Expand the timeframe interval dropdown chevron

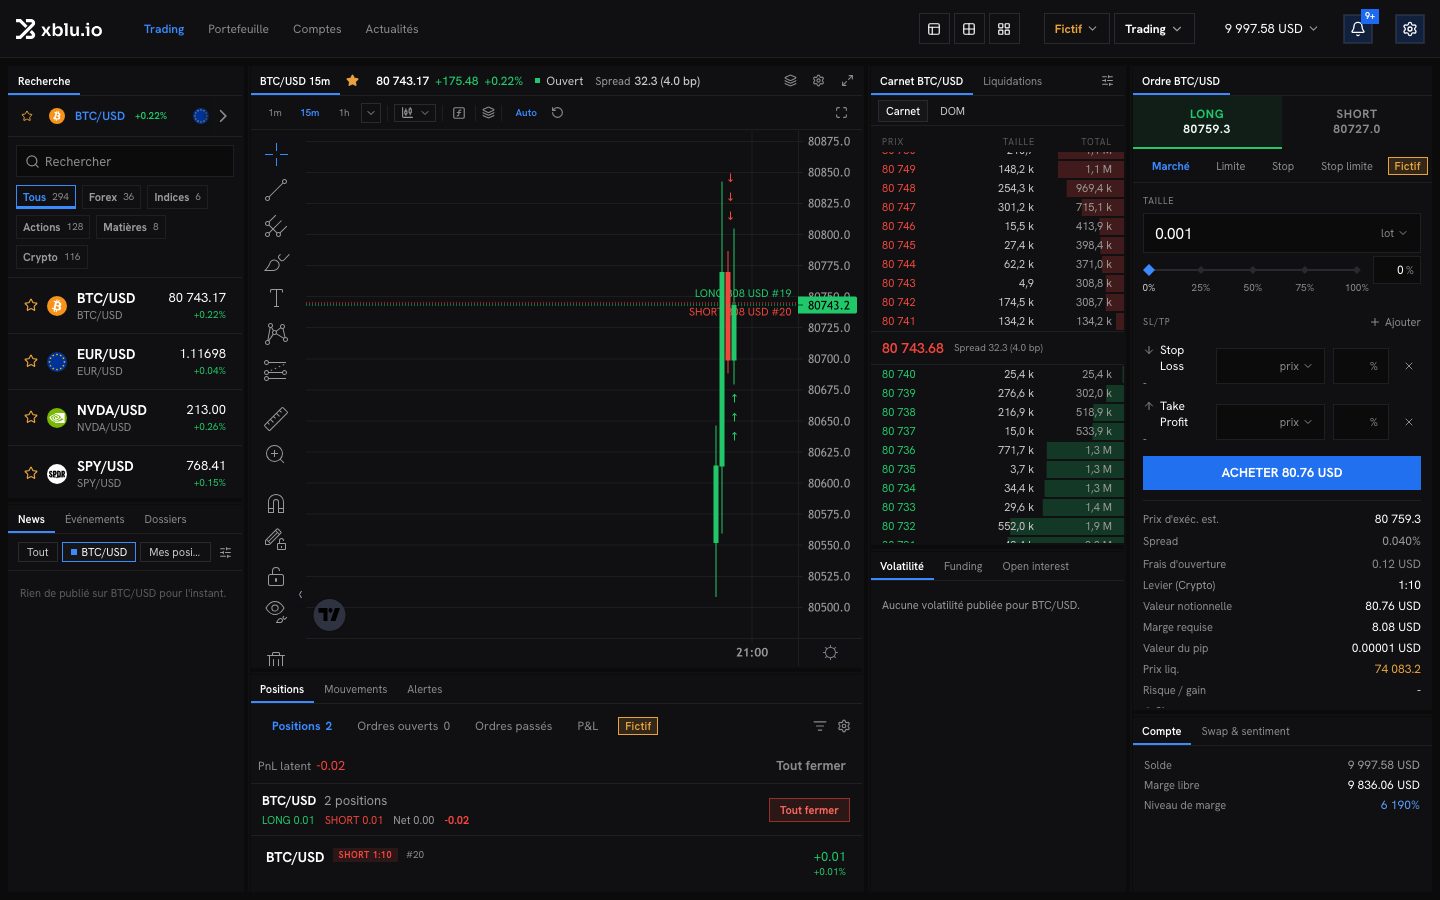click(371, 113)
